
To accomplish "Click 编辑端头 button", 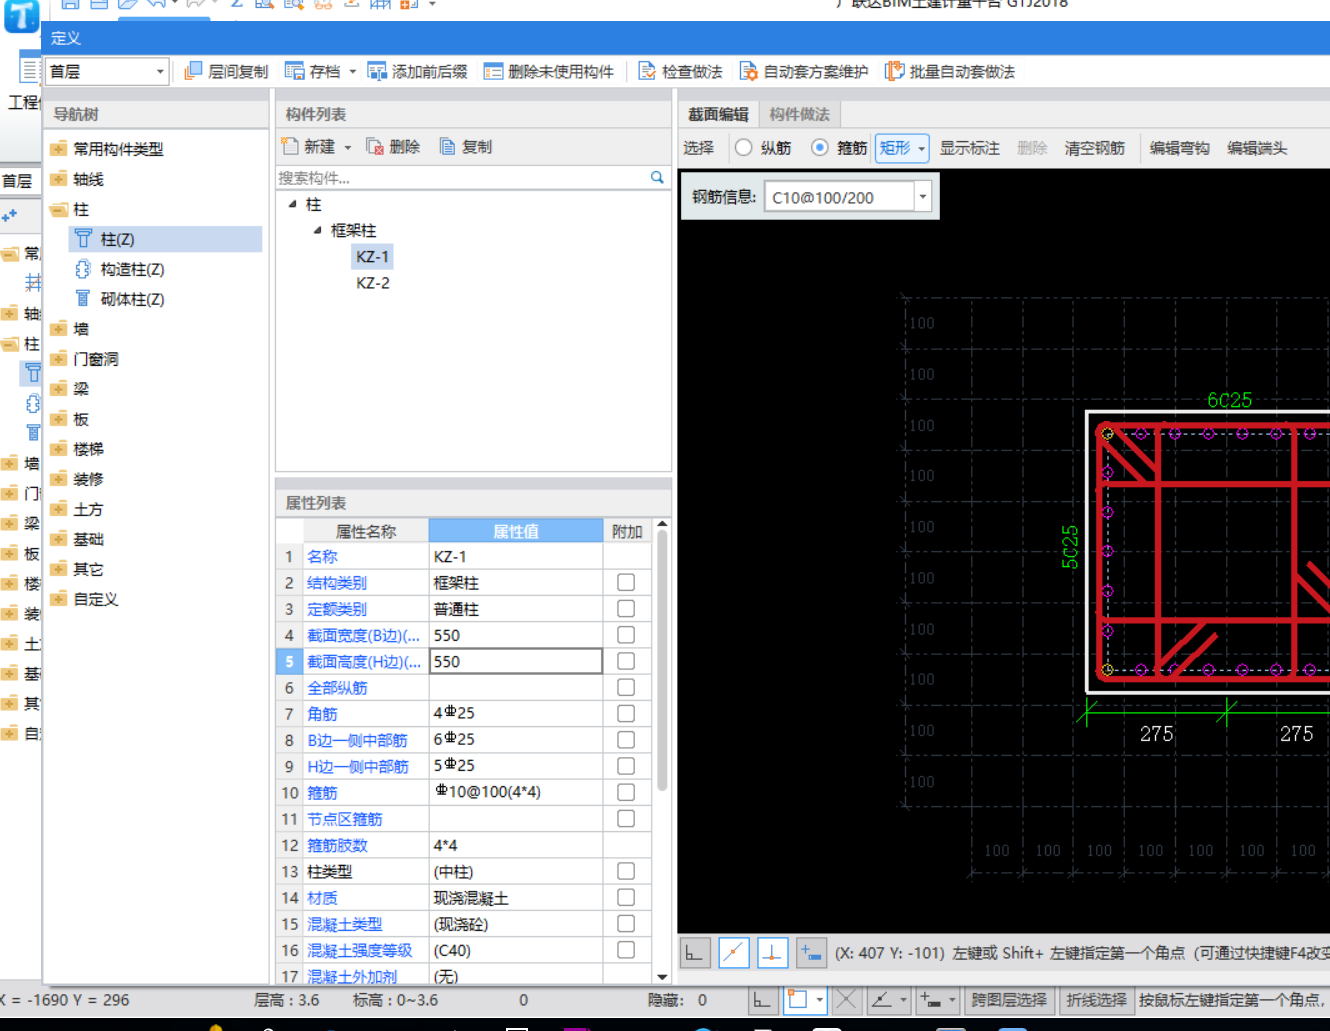I will [1257, 148].
